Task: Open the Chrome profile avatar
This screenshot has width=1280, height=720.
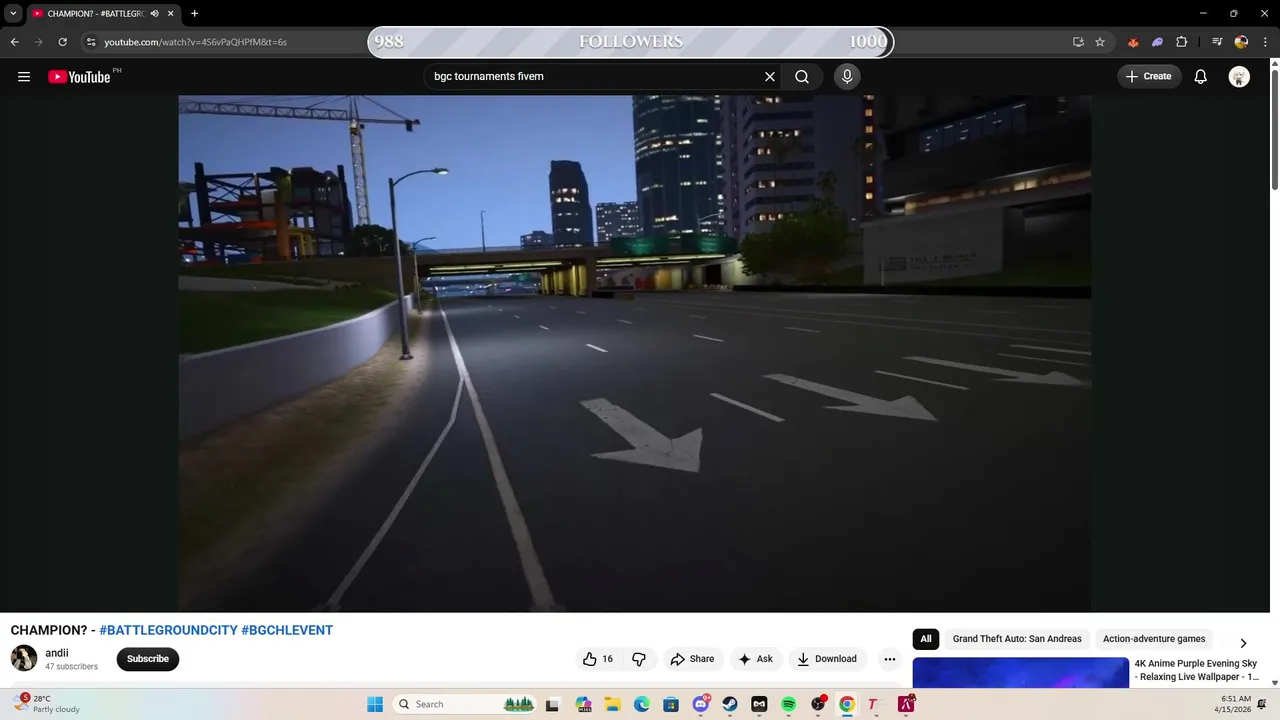Action: coord(1241,42)
